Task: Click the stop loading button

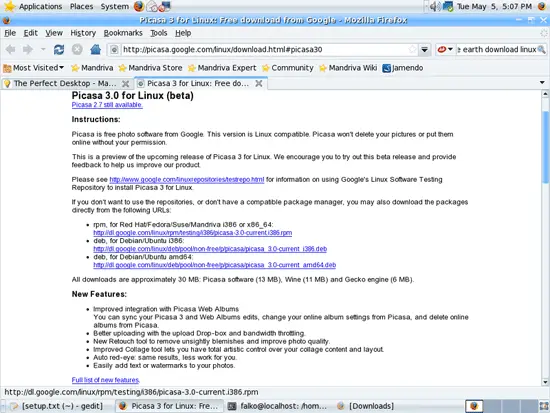Action: (x=77, y=49)
